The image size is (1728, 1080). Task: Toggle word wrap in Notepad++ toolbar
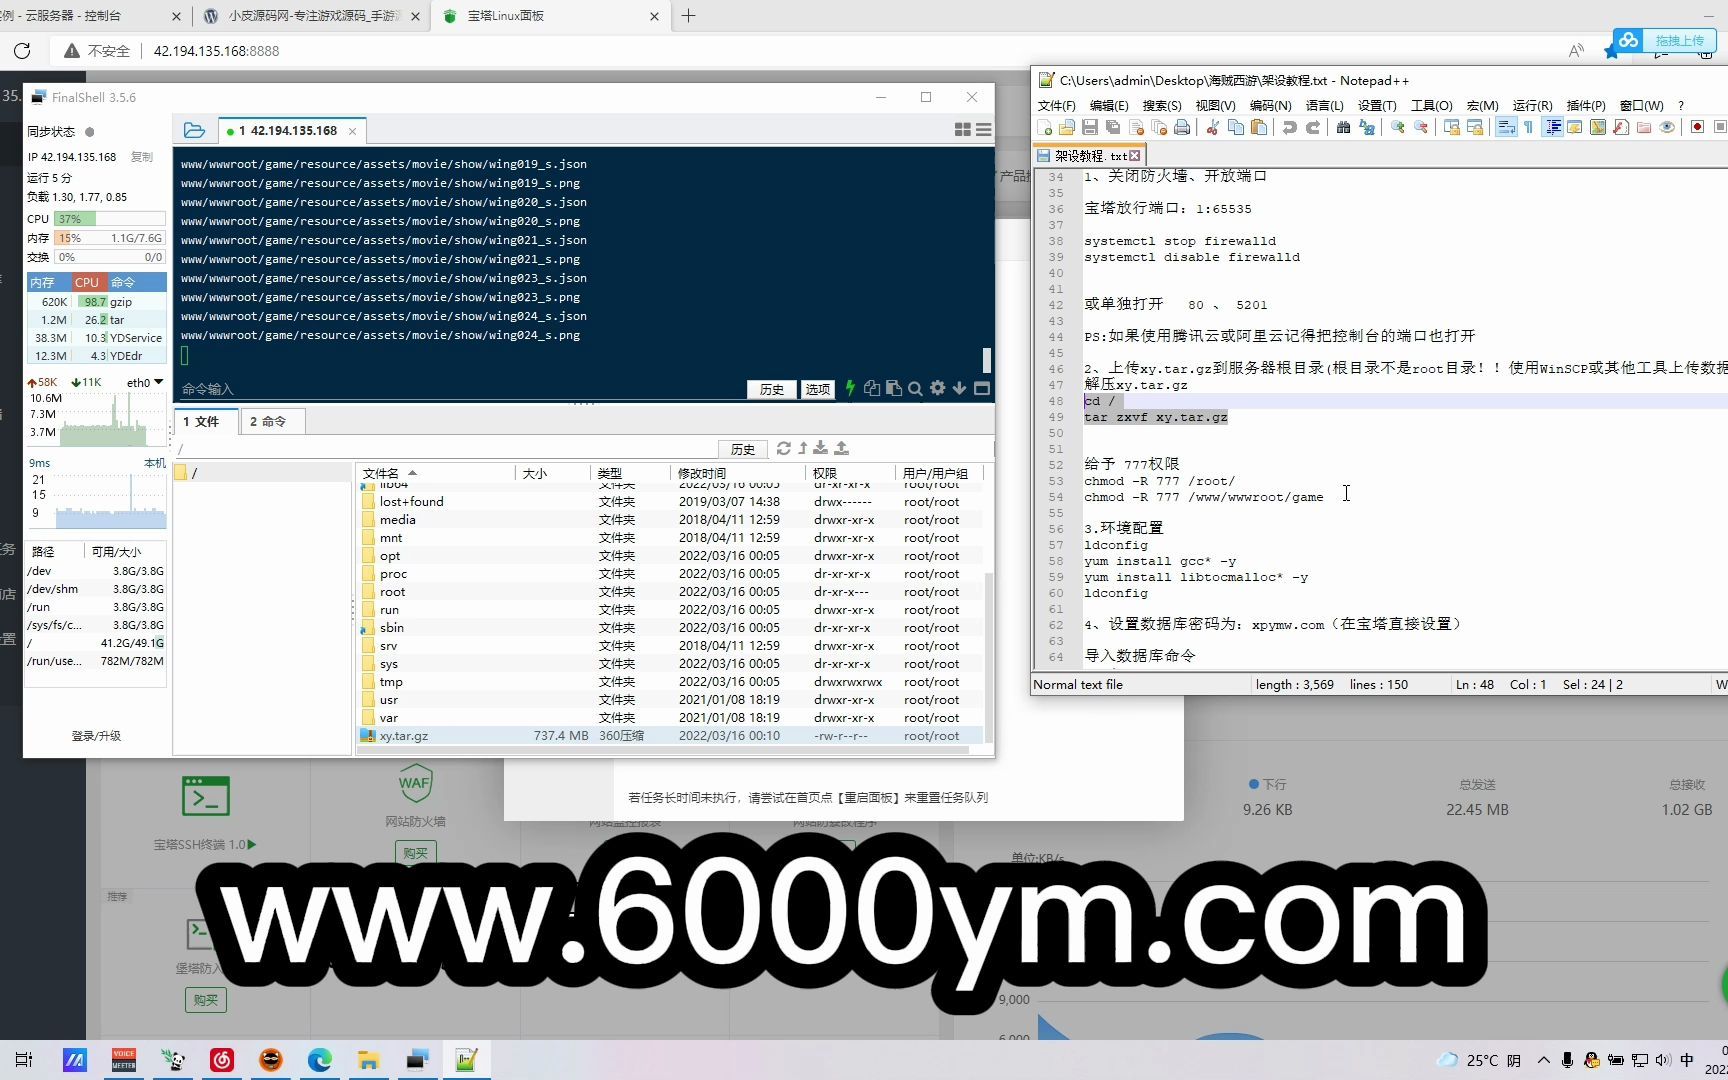pyautogui.click(x=1506, y=127)
